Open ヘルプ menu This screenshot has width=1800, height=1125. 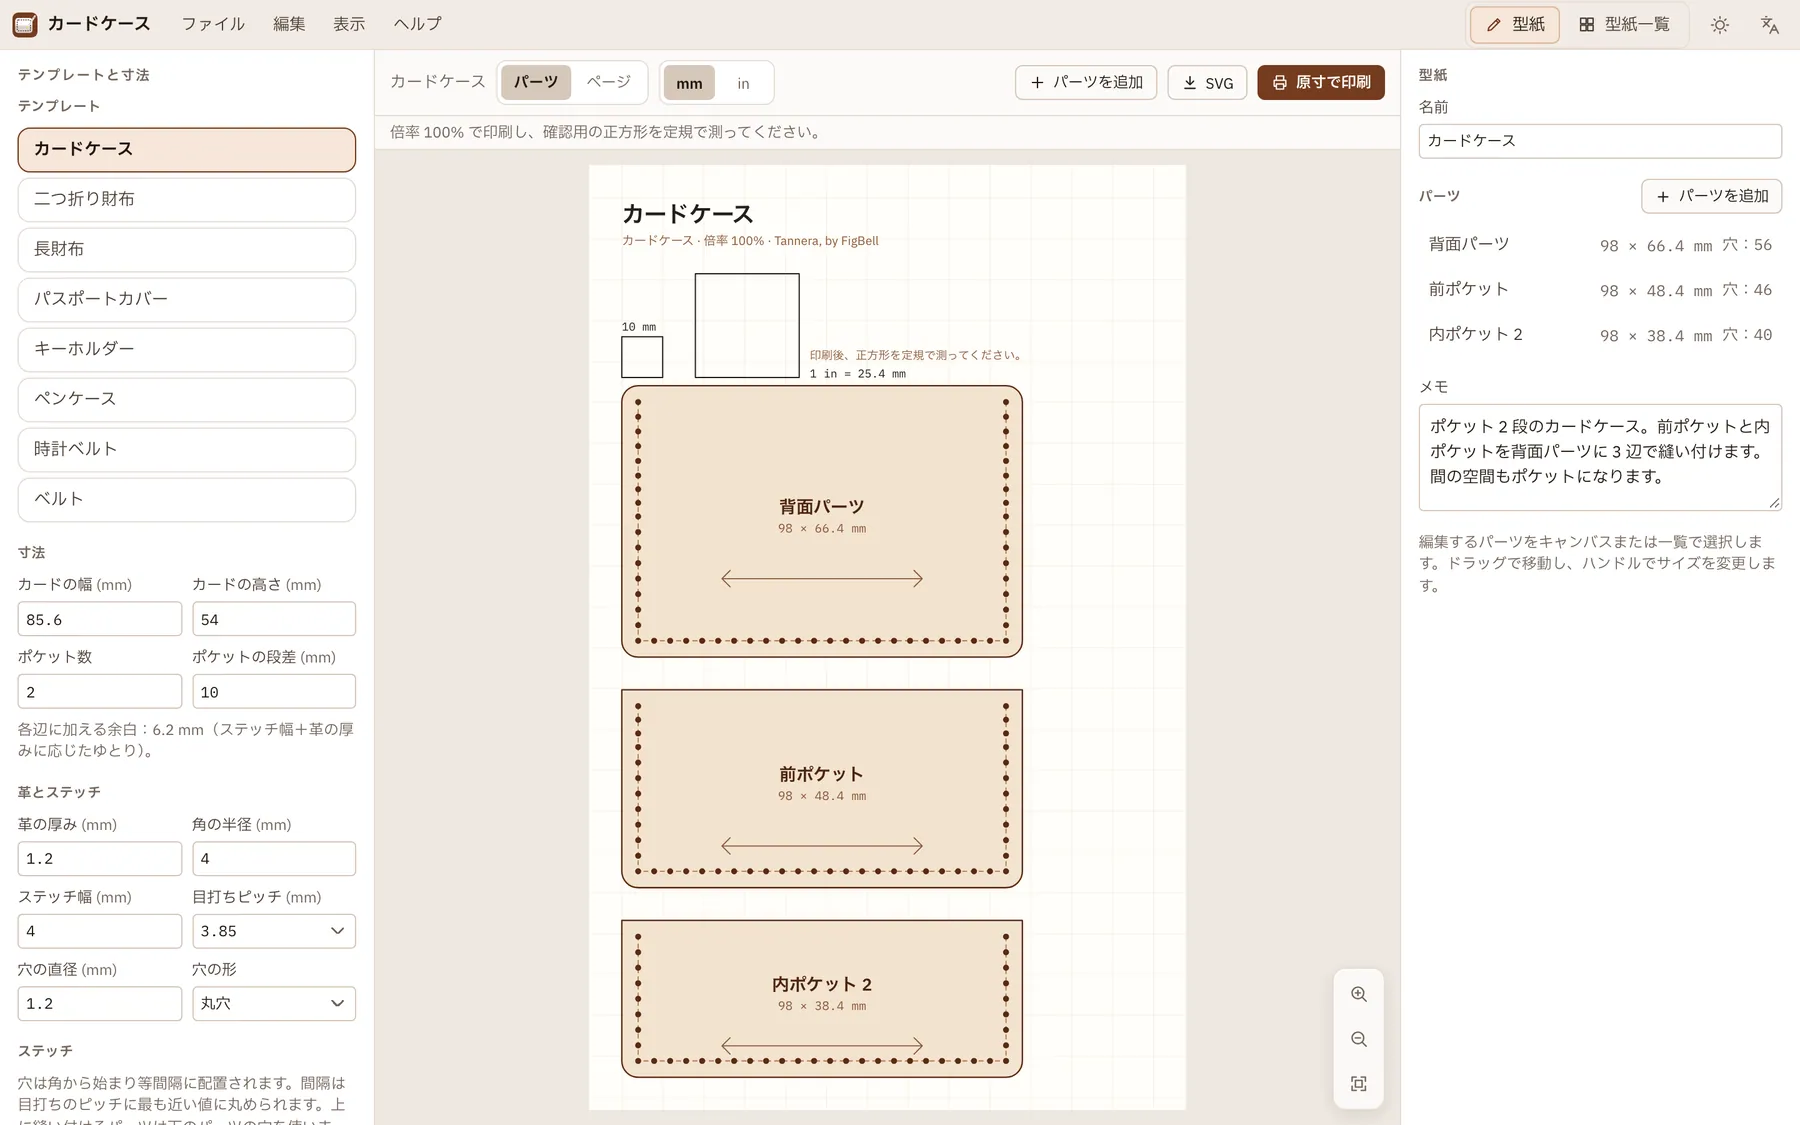click(417, 24)
